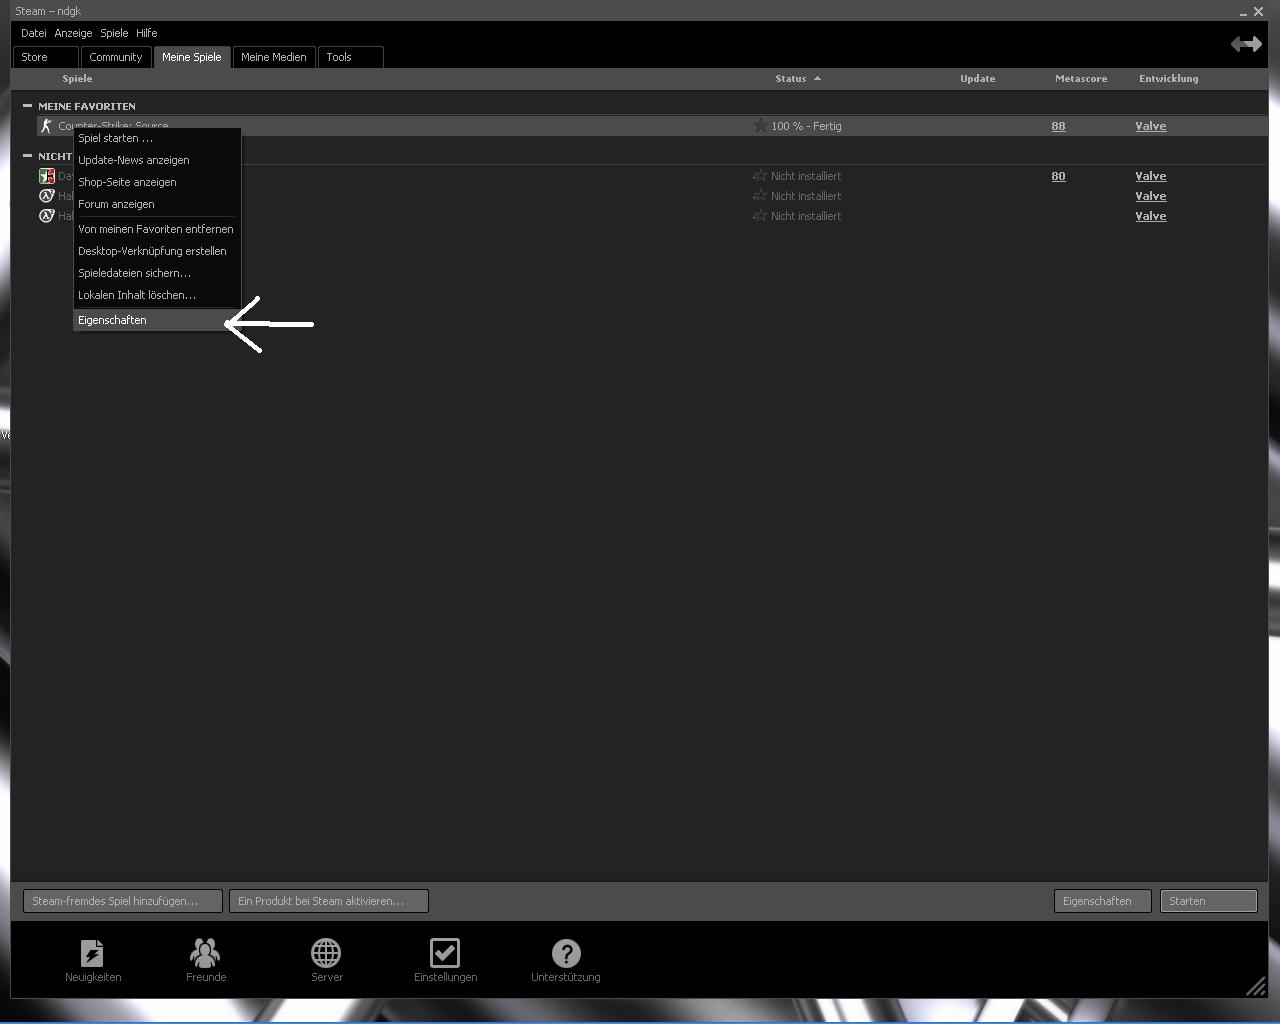
Task: Choose Spieledateien sichern from context menu
Action: click(134, 273)
